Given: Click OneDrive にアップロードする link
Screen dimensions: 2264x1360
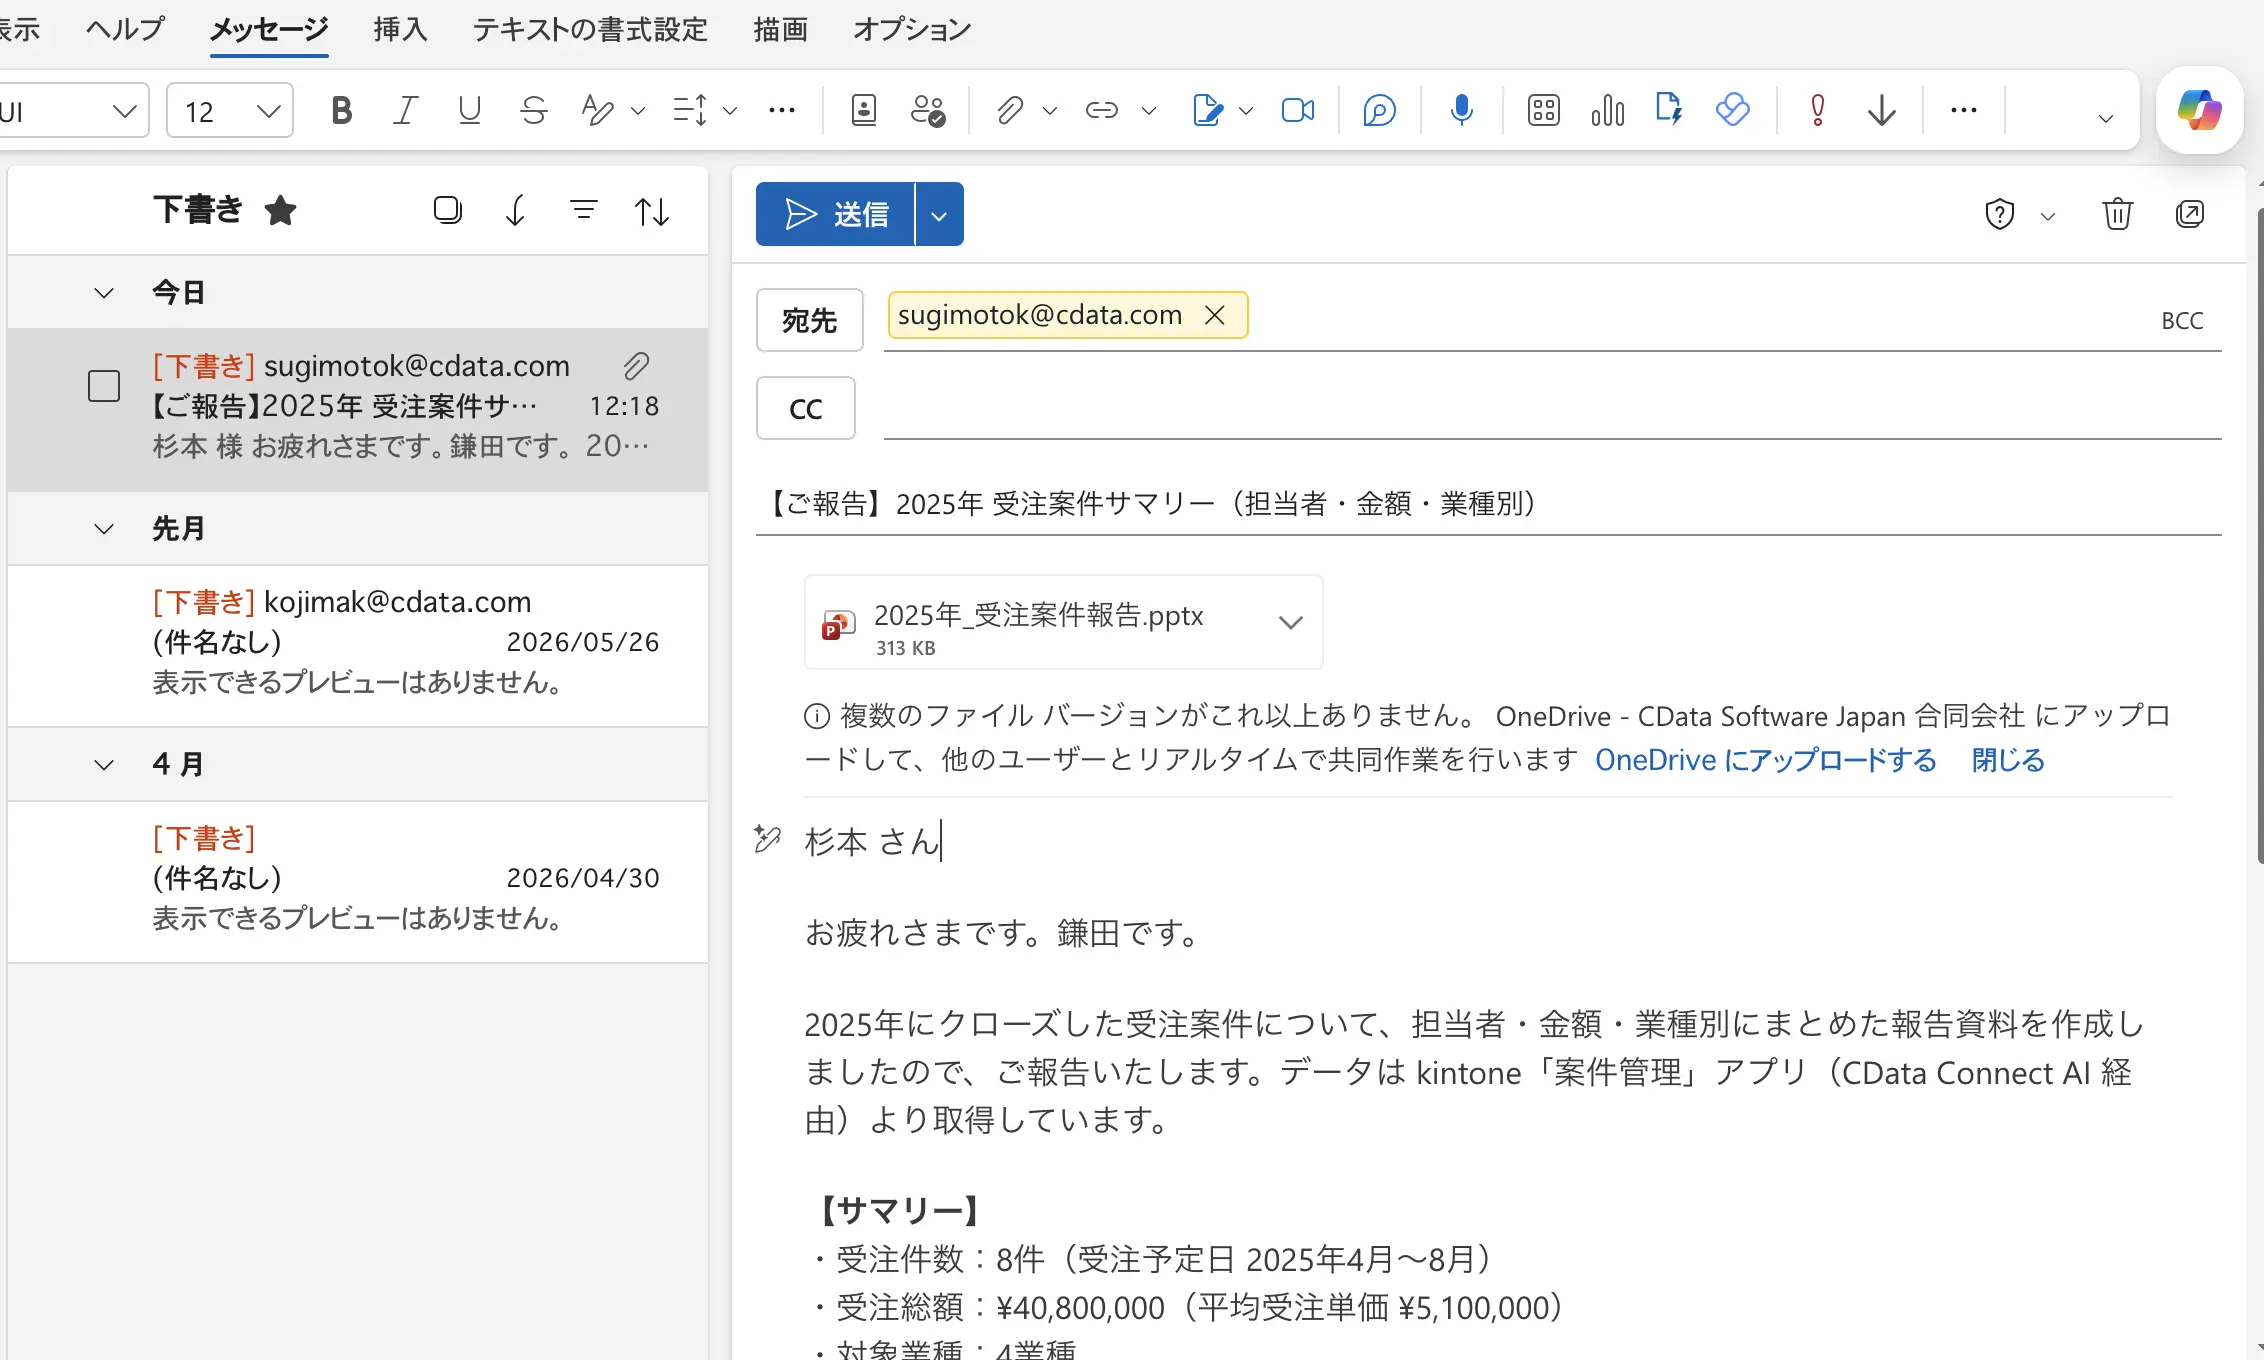Looking at the screenshot, I should pos(1766,760).
